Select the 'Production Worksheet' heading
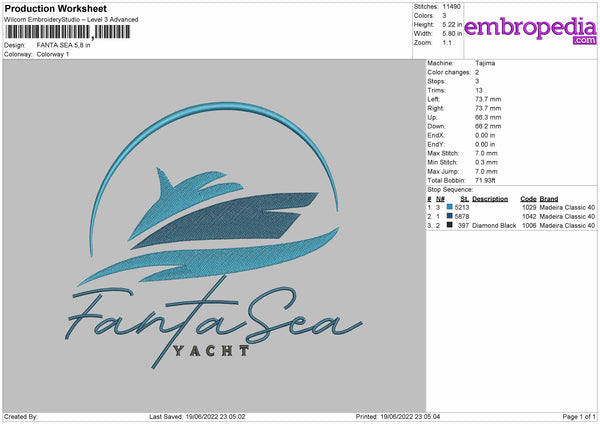 [x=55, y=8]
